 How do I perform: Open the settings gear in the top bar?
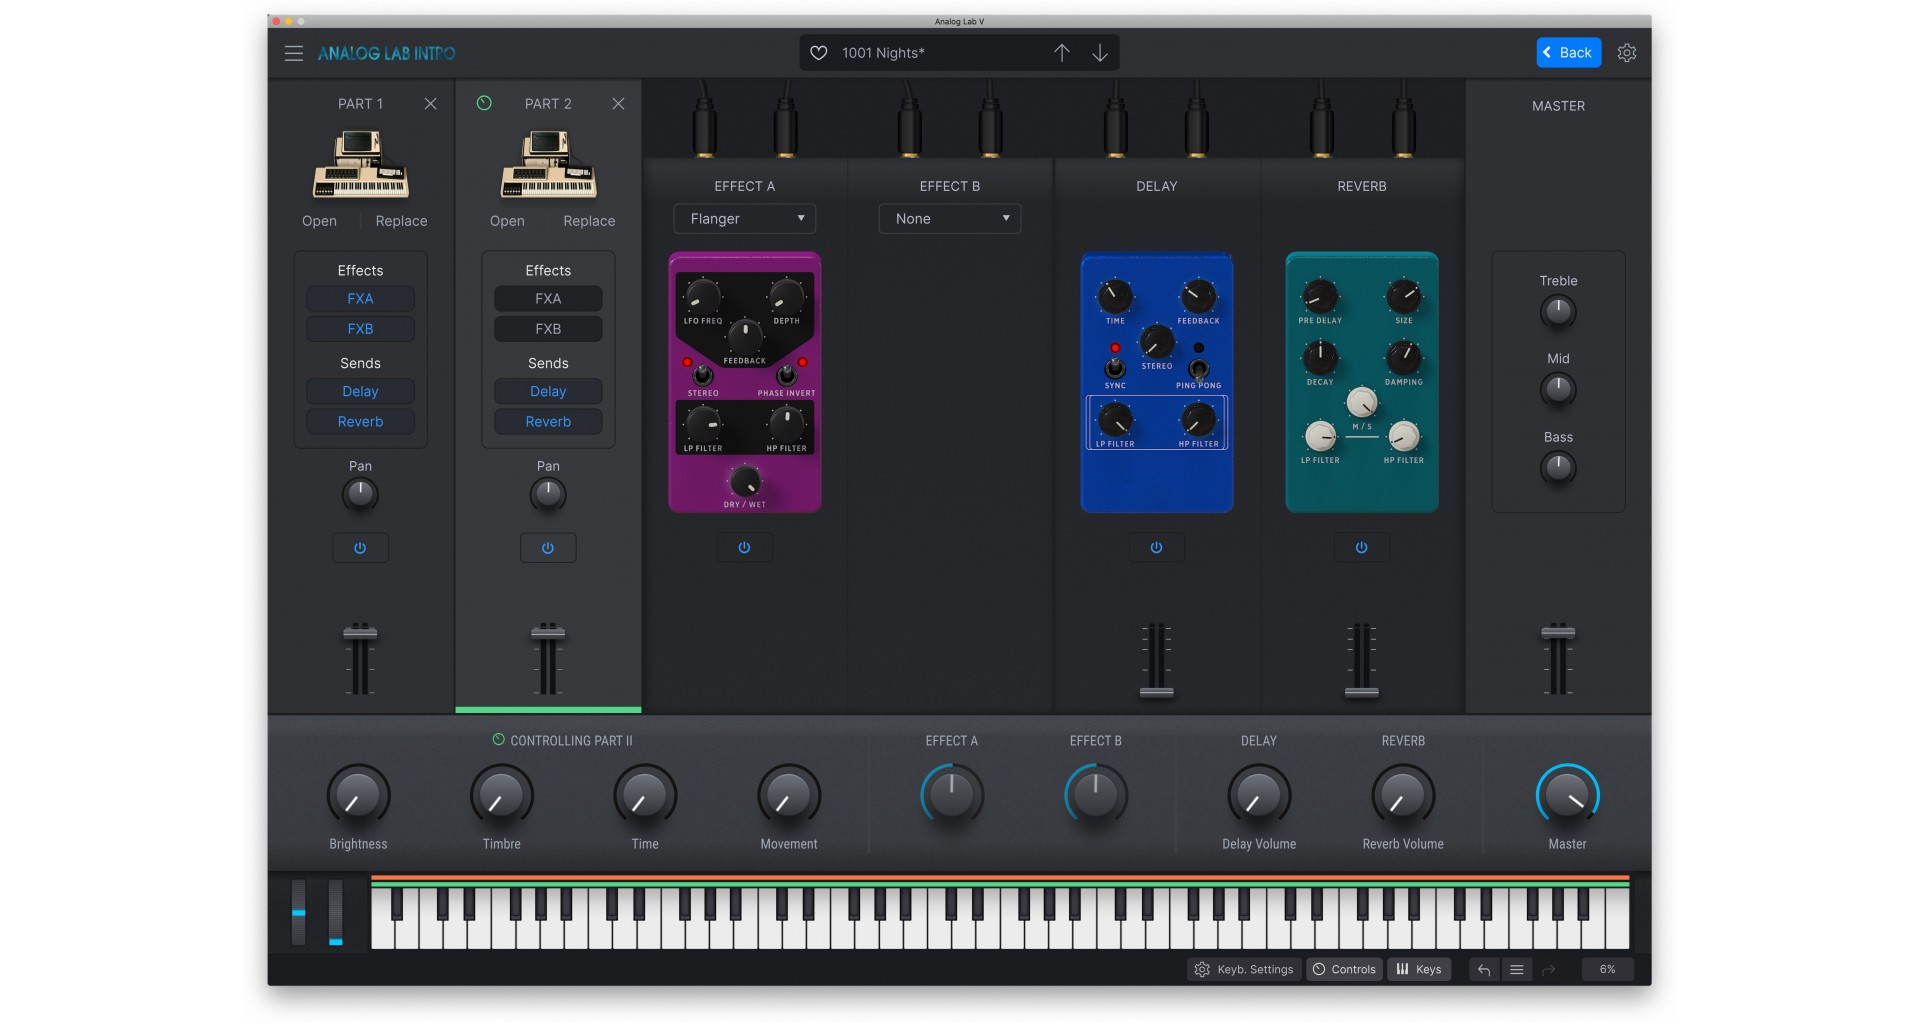click(1627, 53)
